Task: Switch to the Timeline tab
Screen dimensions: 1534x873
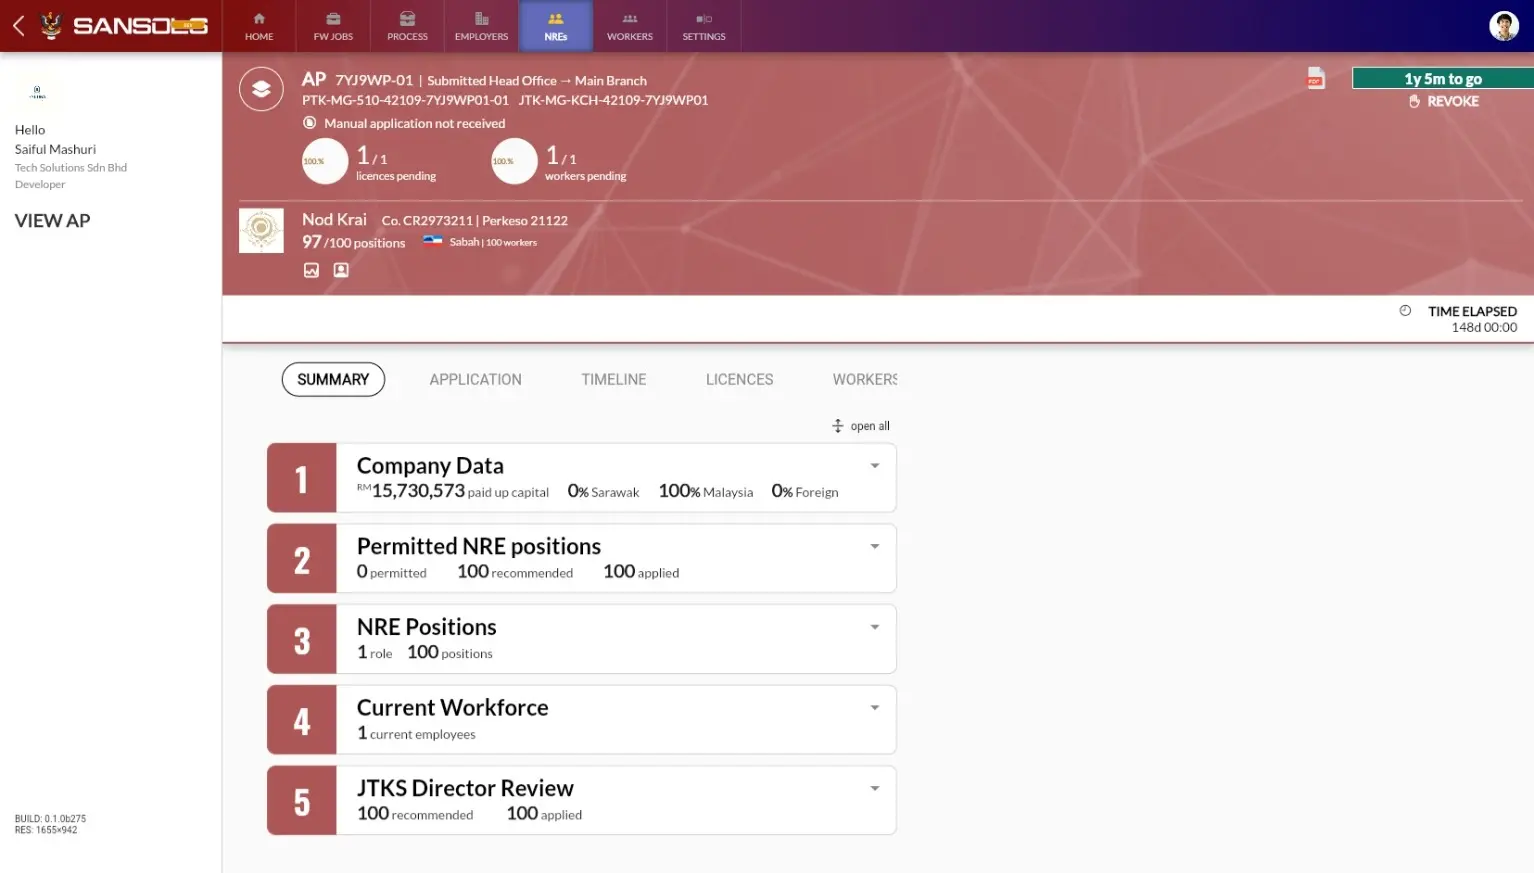Action: [x=613, y=379]
